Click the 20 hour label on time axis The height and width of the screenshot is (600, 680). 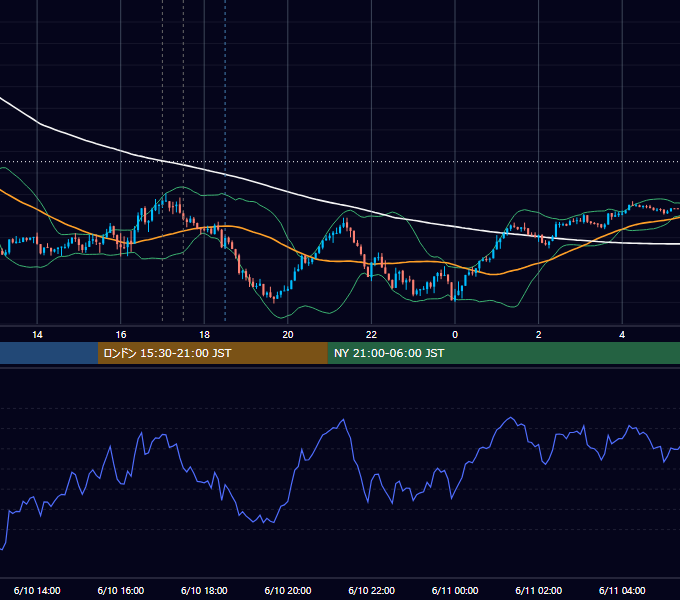pos(288,335)
